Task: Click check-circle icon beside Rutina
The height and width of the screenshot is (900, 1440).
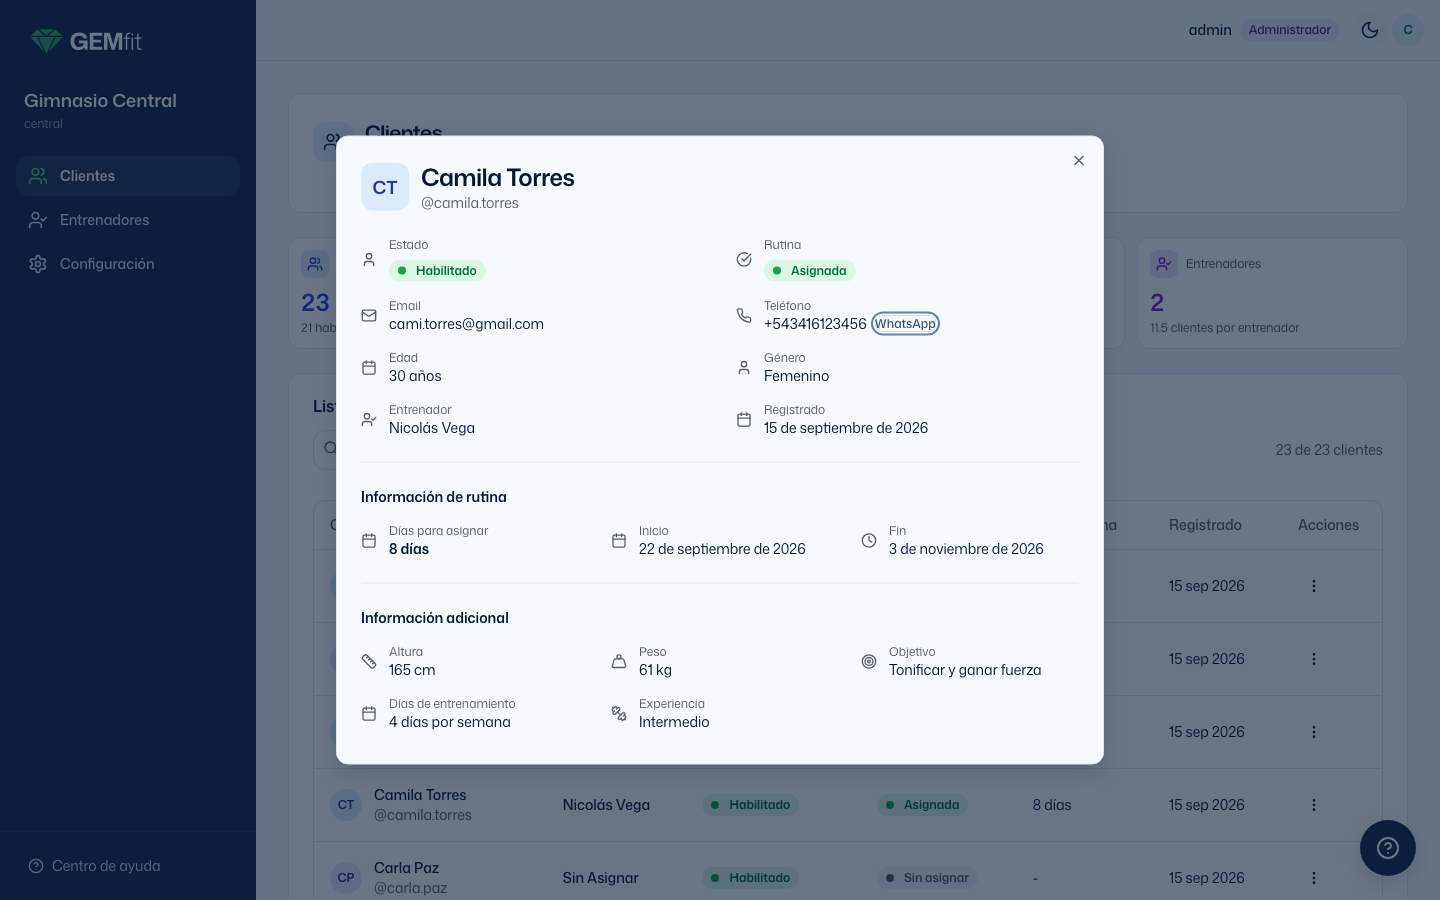Action: pyautogui.click(x=744, y=260)
